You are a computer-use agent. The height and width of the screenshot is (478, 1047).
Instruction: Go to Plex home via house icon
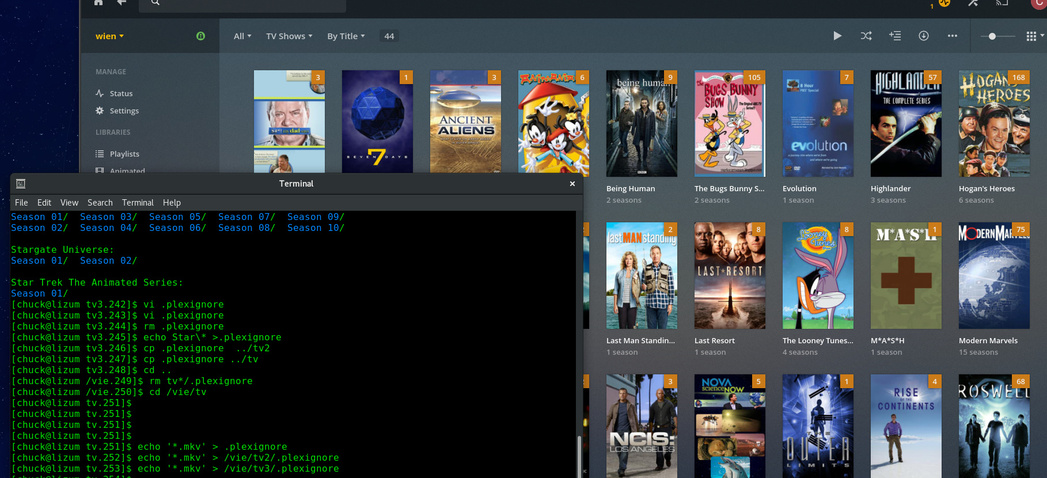pyautogui.click(x=99, y=2)
